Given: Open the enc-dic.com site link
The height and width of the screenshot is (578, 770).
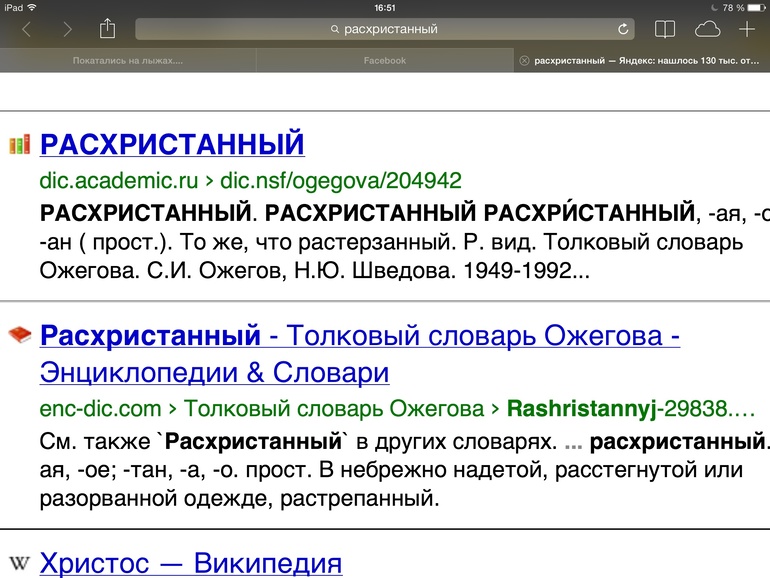Looking at the screenshot, I should 100,409.
